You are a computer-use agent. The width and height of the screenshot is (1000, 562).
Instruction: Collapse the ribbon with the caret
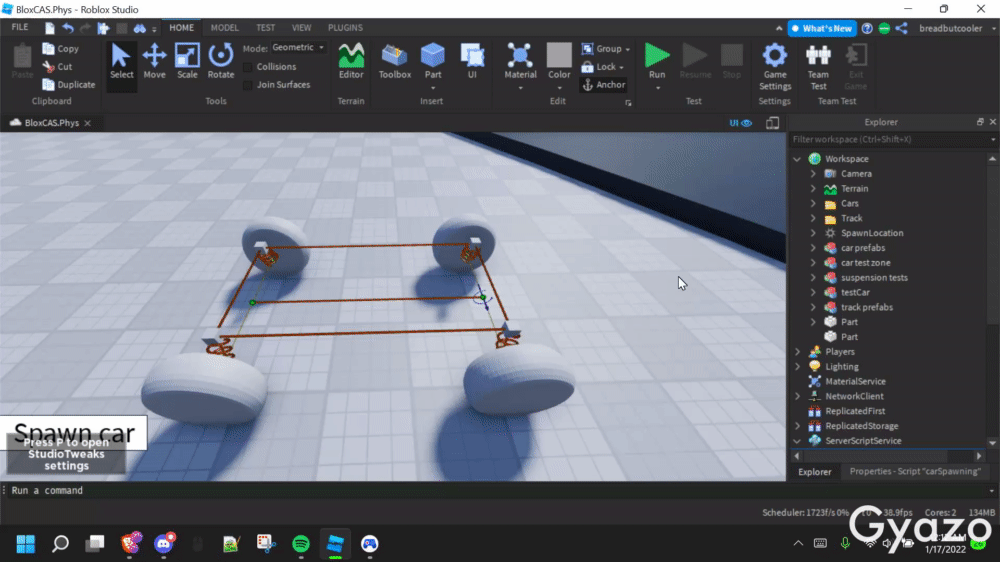(x=779, y=28)
